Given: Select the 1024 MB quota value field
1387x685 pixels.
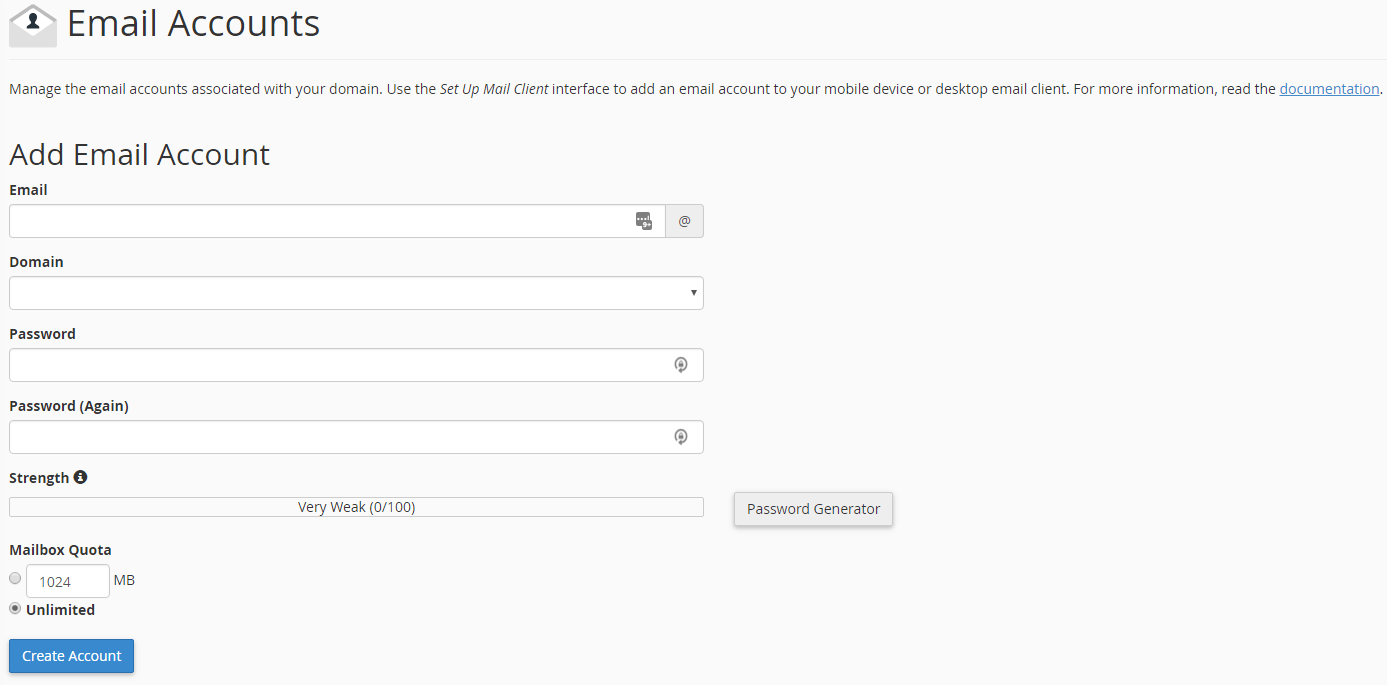Looking at the screenshot, I should tap(67, 580).
